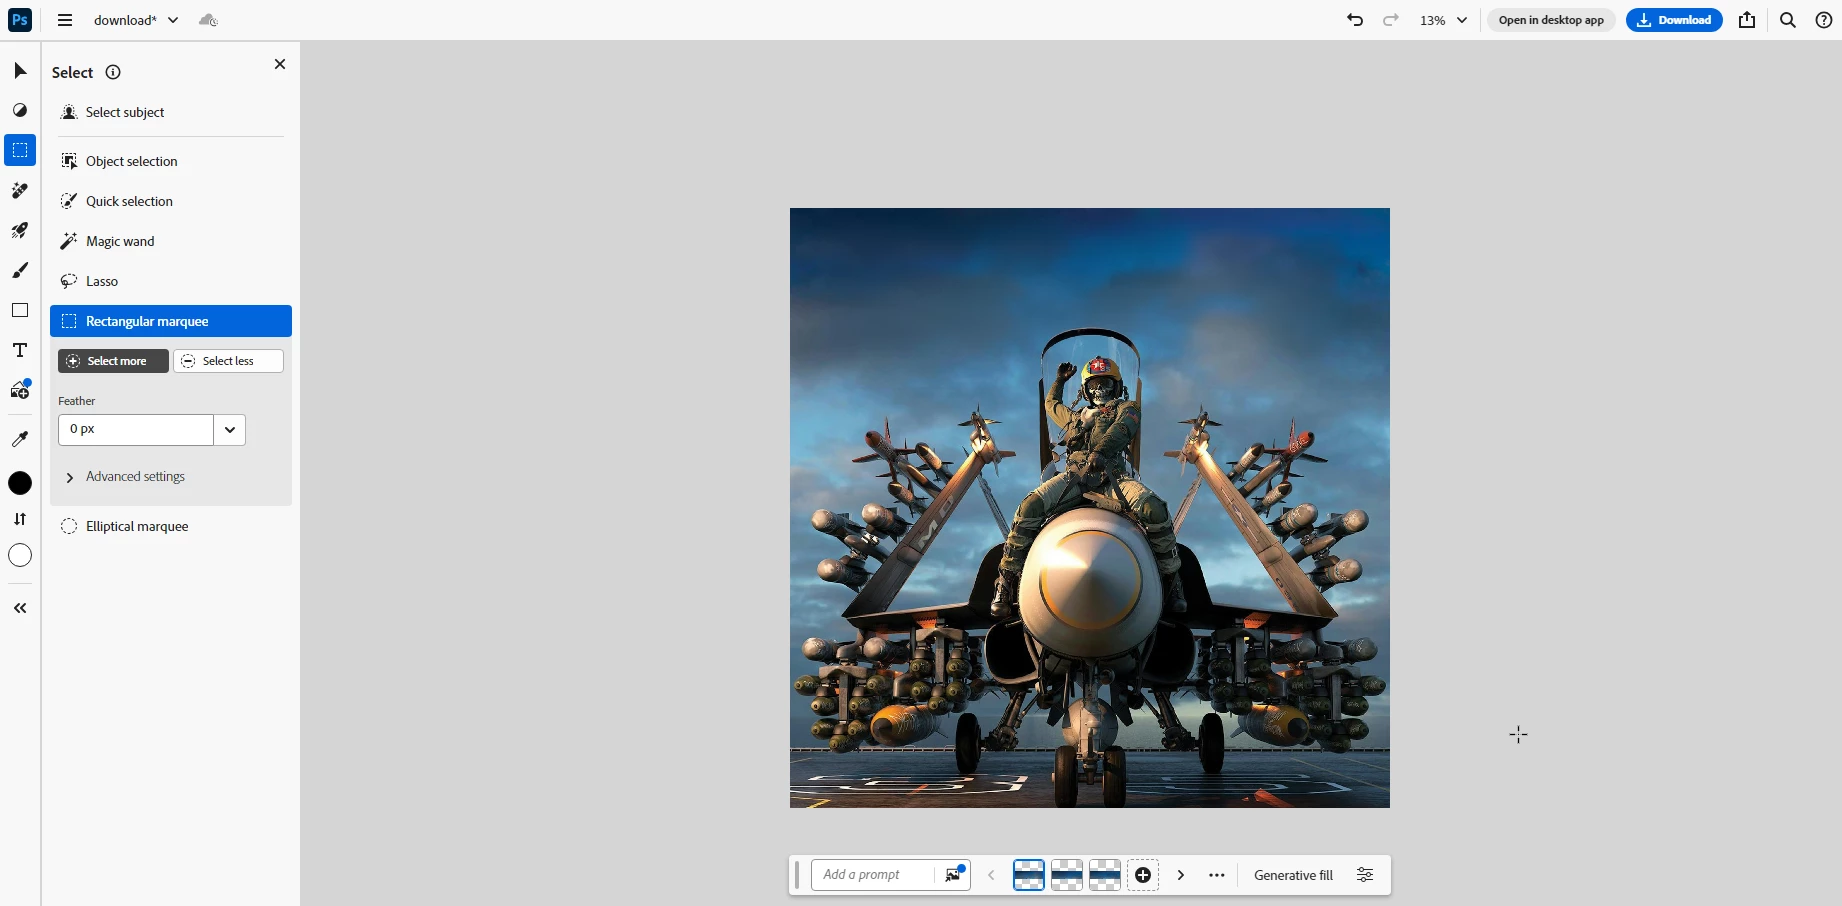This screenshot has width=1842, height=906.
Task: Open Generative fill settings sliders
Action: pos(1365,875)
